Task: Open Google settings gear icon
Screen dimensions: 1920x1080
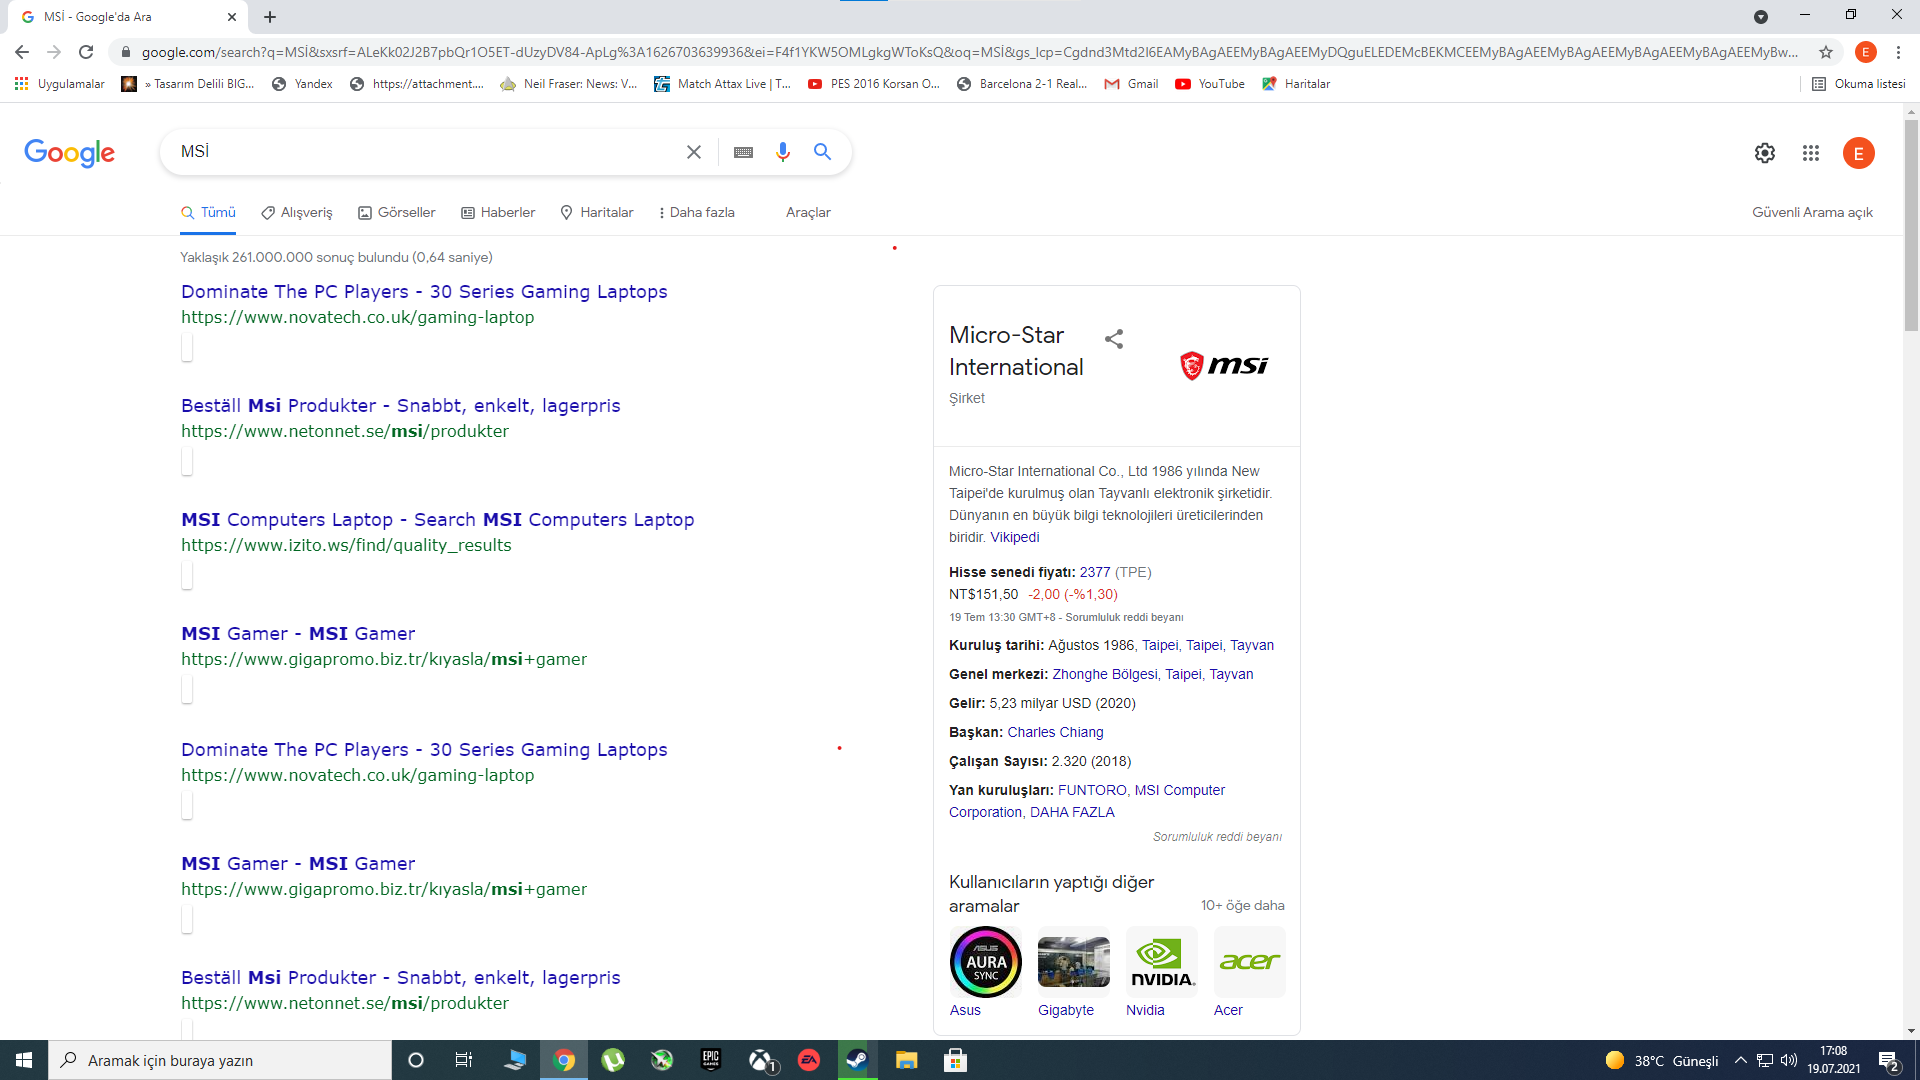Action: click(1764, 153)
